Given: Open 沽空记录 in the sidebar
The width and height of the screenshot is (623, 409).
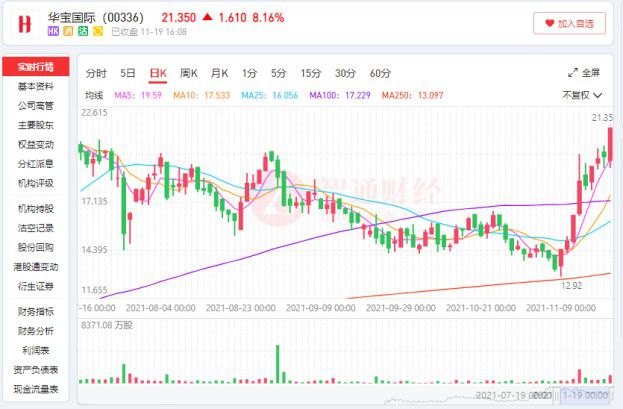Looking at the screenshot, I should pyautogui.click(x=36, y=228).
